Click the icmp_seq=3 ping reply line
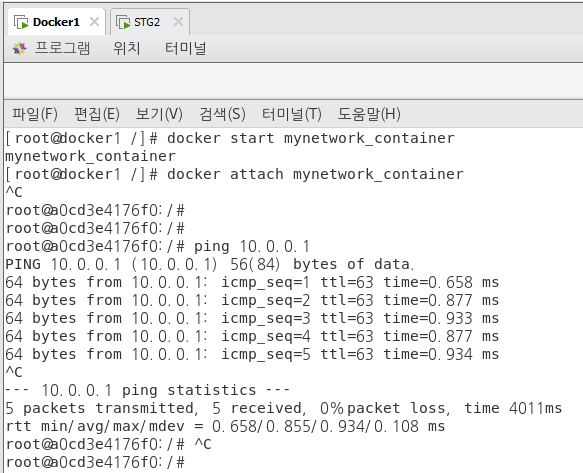Image resolution: width=583 pixels, height=473 pixels. [x=252, y=318]
